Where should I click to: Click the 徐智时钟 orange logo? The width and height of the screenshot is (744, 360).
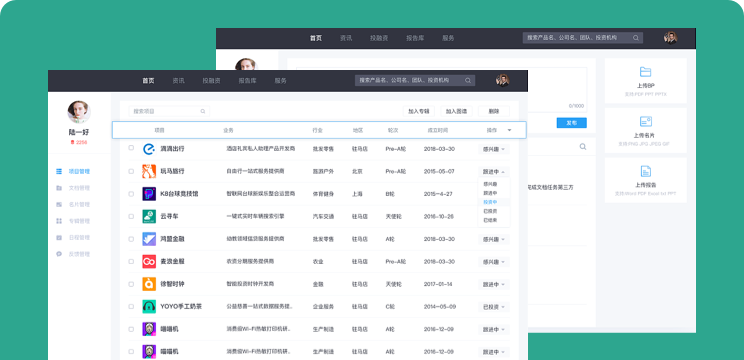tap(149, 284)
